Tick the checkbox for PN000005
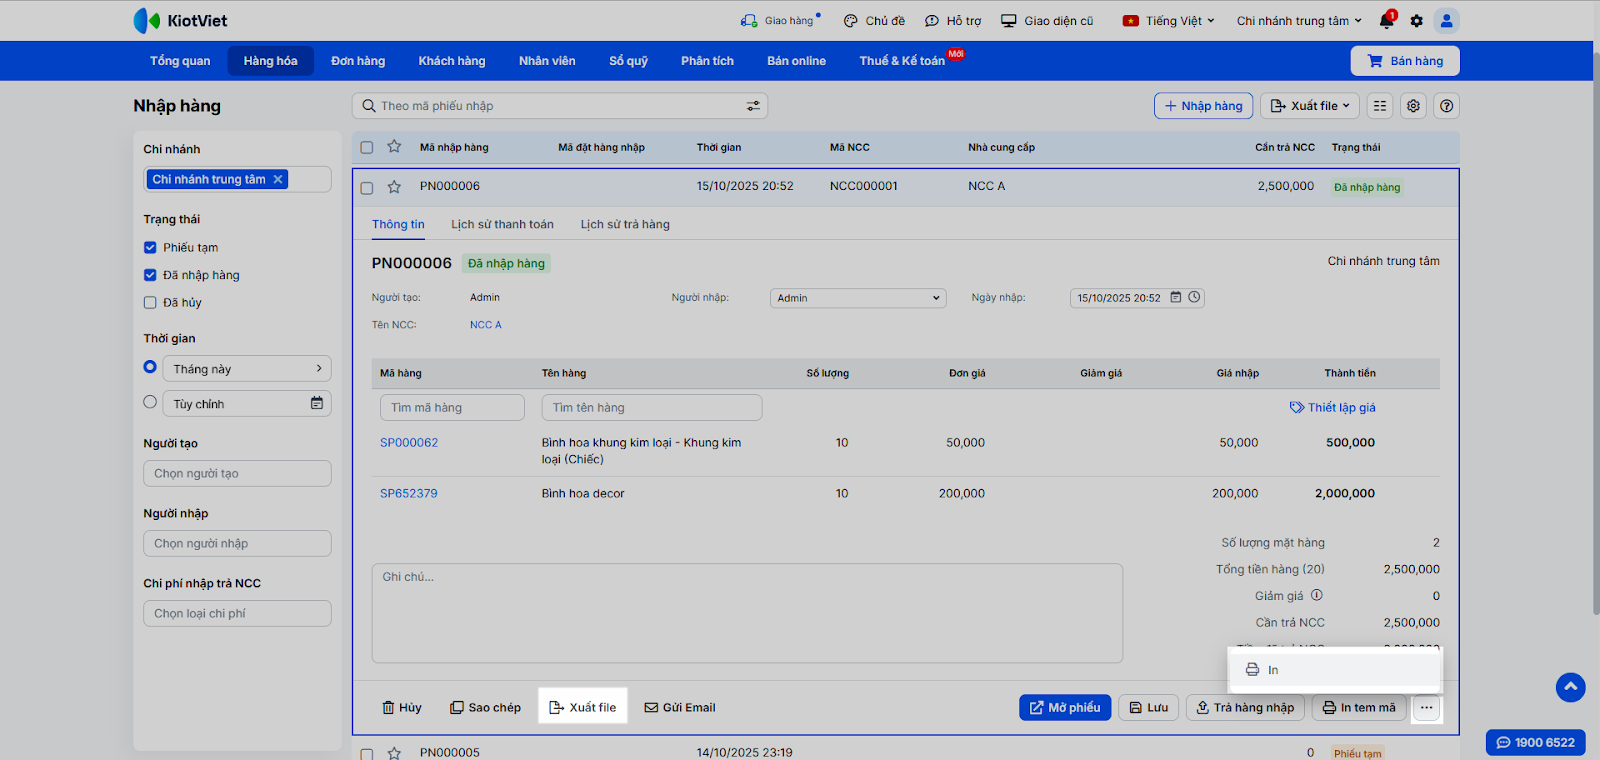The image size is (1600, 760). [367, 753]
